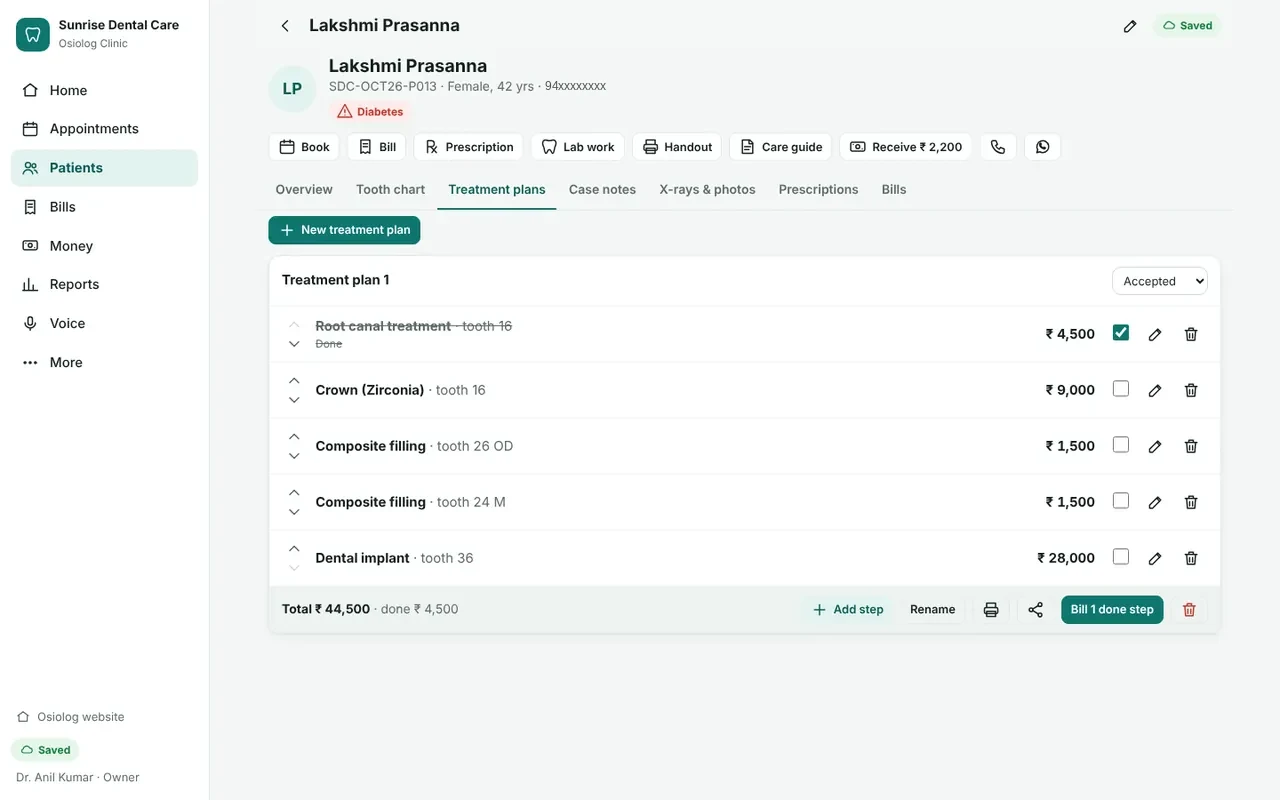Go back using the arrow beside Lakshmi Prasanna
Viewport: 1280px width, 800px height.
(285, 26)
